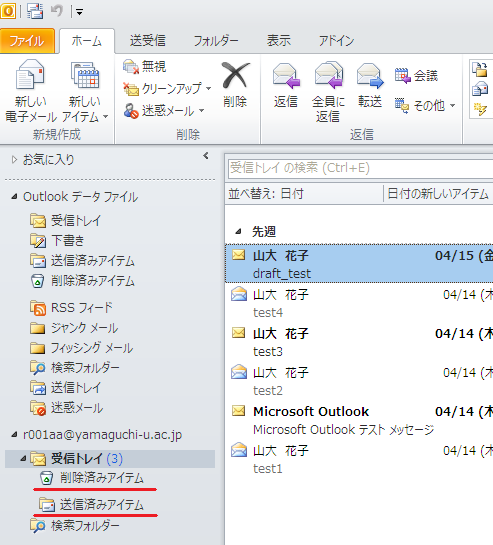Collapse the r001aa@yamaguchi-u.ac.jp account
493x545 pixels.
(14, 434)
